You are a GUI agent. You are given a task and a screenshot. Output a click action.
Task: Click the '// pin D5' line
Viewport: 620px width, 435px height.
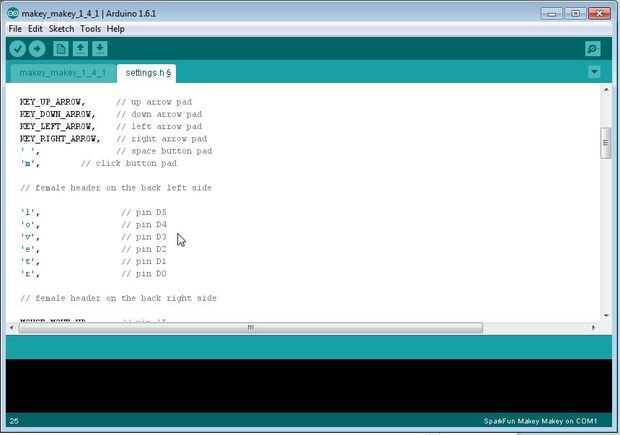(93, 212)
